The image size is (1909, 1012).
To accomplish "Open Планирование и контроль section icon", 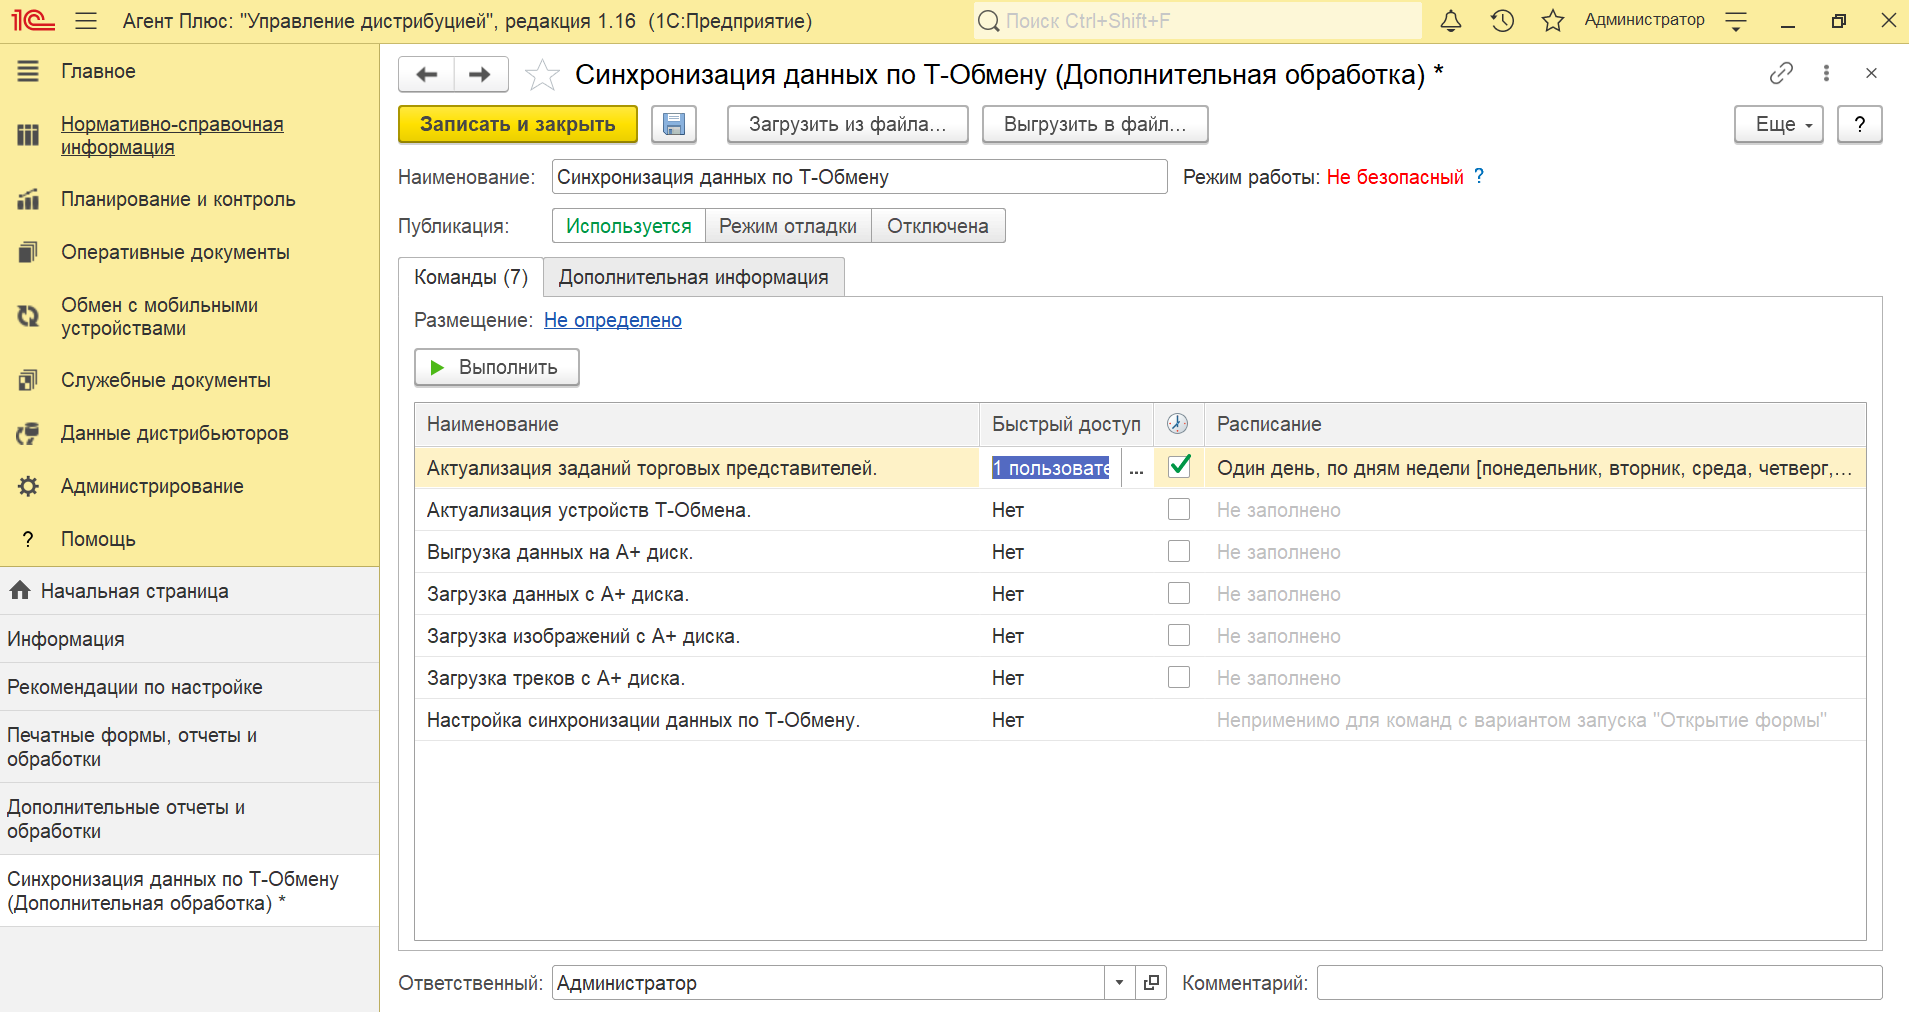I will [28, 199].
